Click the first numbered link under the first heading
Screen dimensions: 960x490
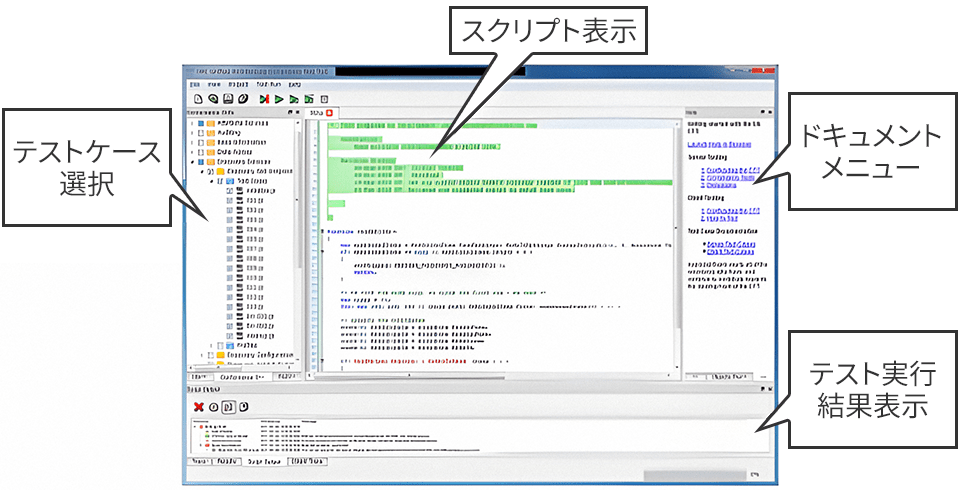pyautogui.click(x=732, y=169)
